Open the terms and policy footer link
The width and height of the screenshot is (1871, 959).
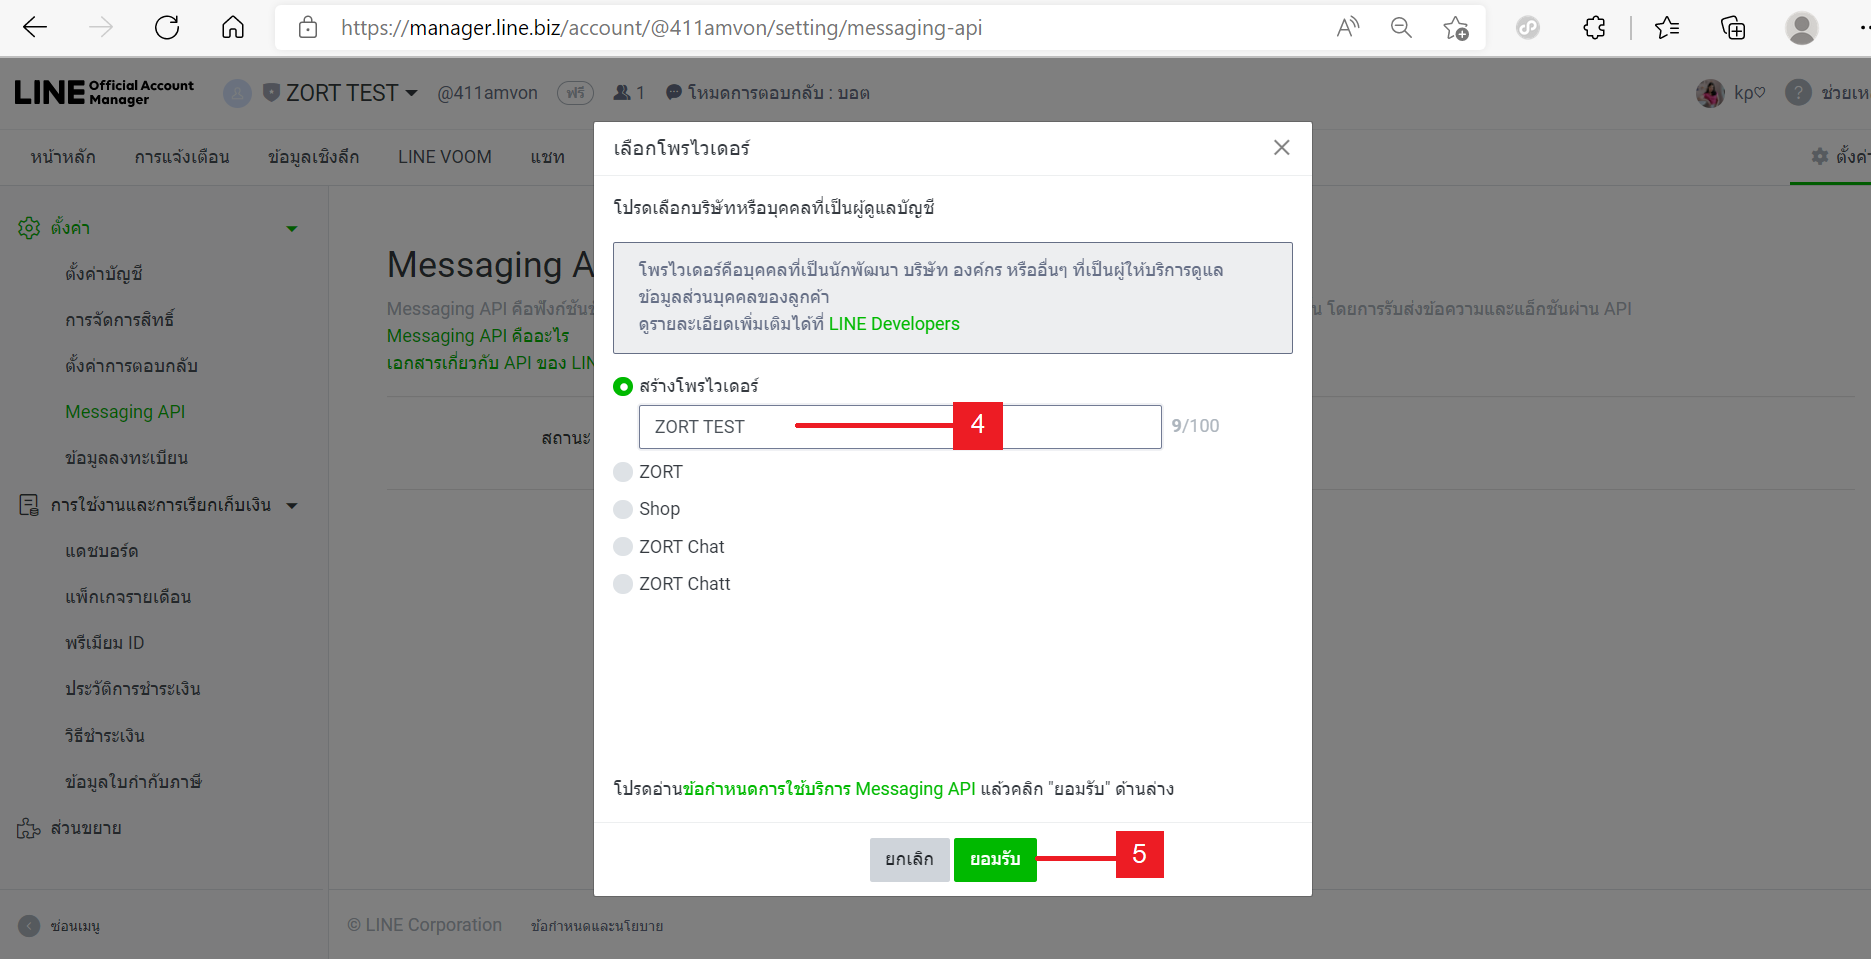click(597, 926)
